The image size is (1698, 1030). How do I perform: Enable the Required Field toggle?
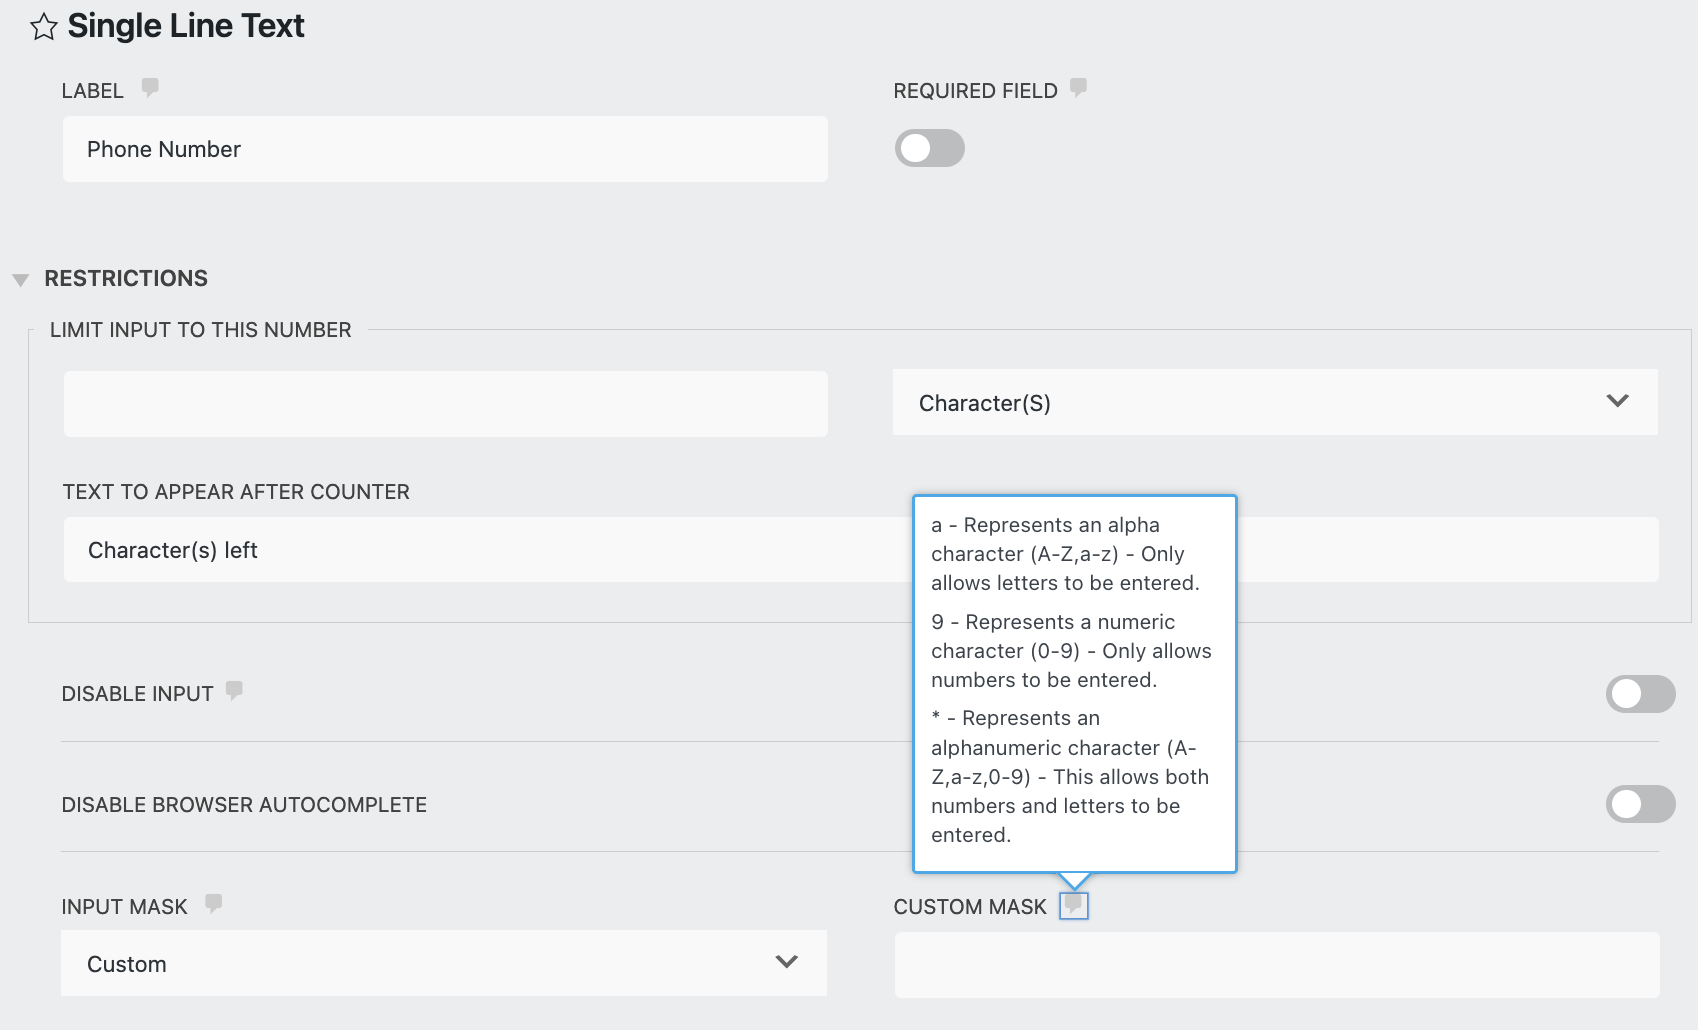929,149
